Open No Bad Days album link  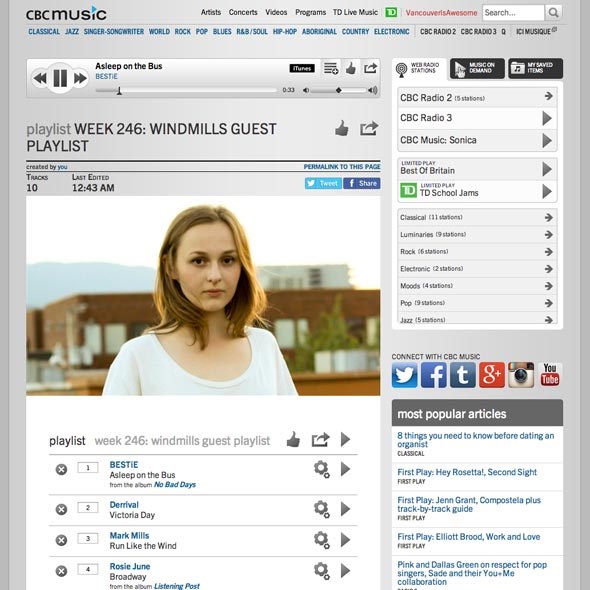(x=175, y=485)
